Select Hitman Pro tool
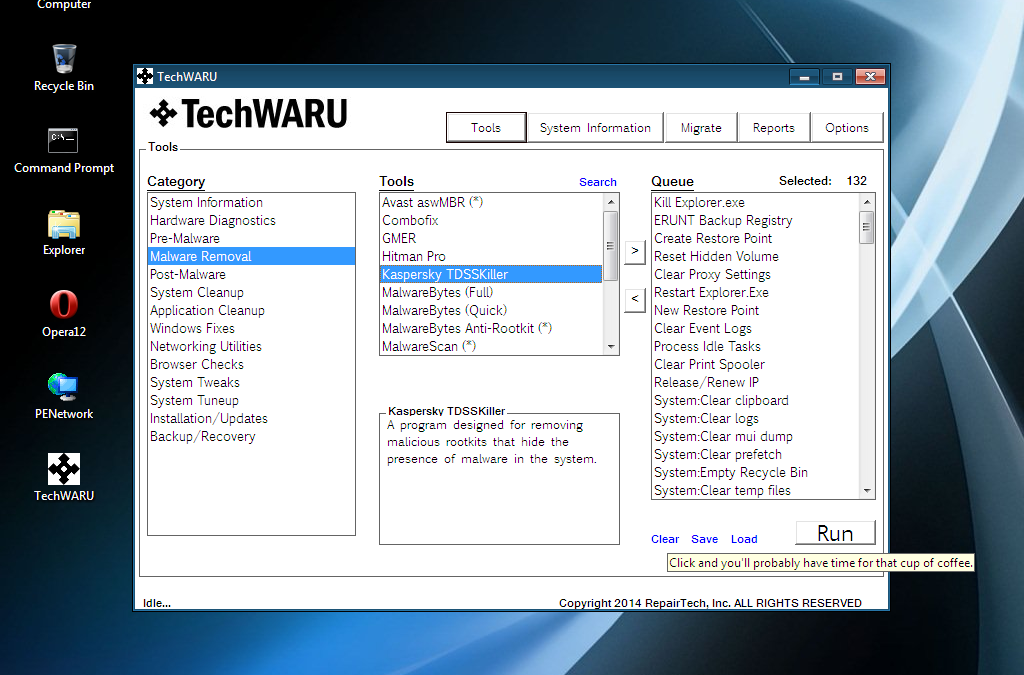This screenshot has width=1024, height=675. pos(491,257)
